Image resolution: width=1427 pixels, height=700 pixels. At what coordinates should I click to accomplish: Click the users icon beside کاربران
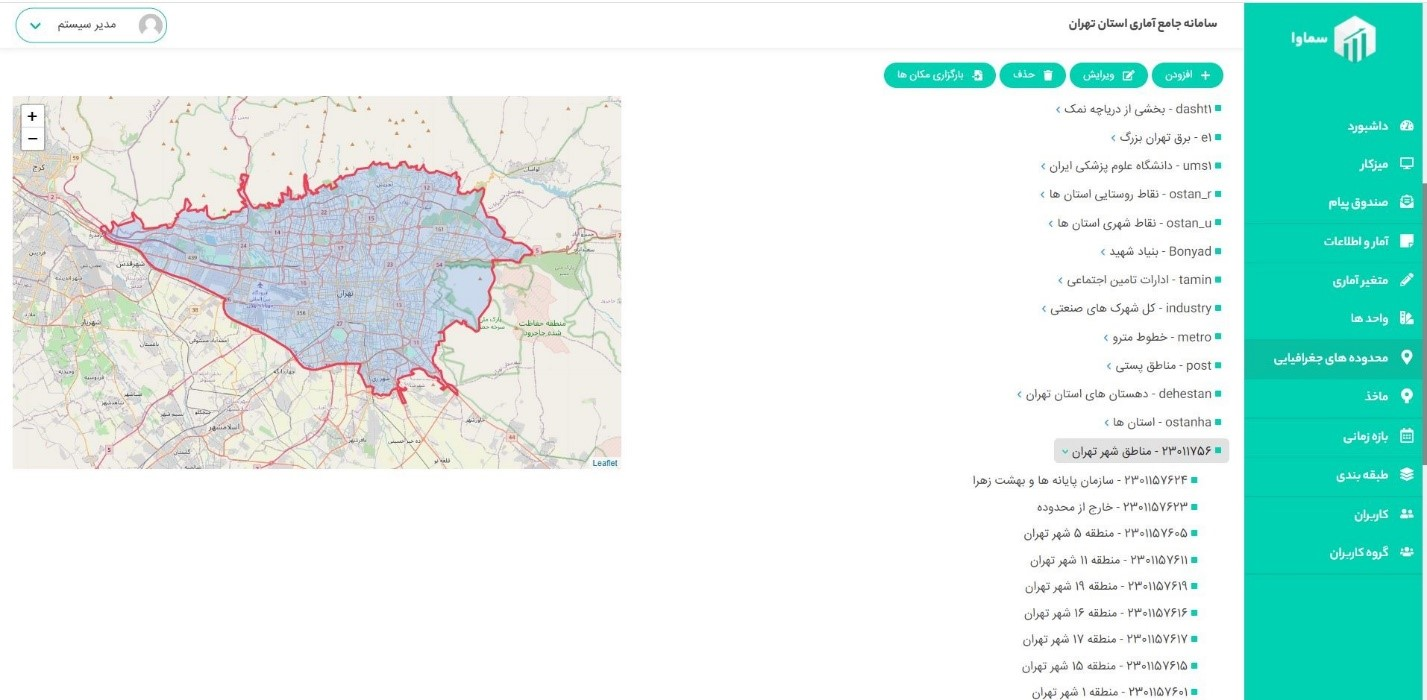point(1407,514)
